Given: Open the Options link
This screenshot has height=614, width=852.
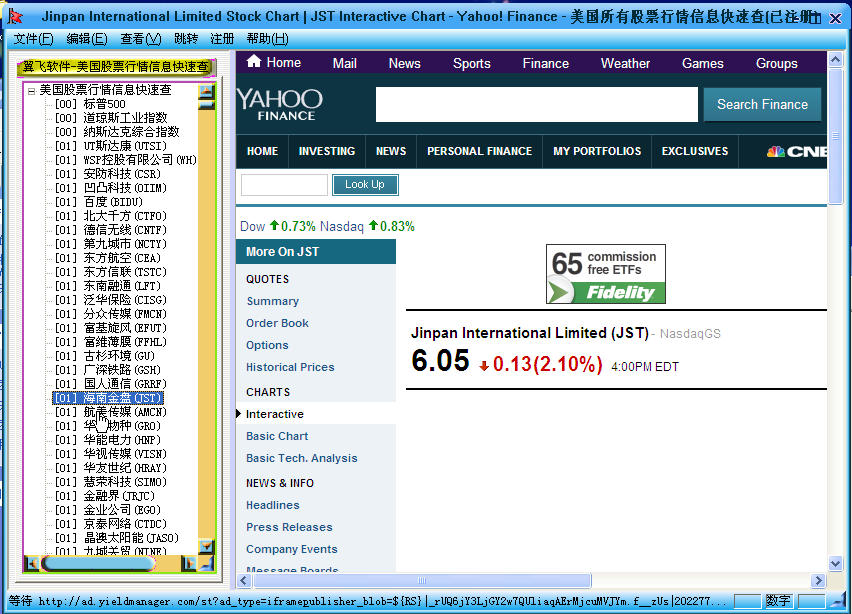Looking at the screenshot, I should click(267, 345).
